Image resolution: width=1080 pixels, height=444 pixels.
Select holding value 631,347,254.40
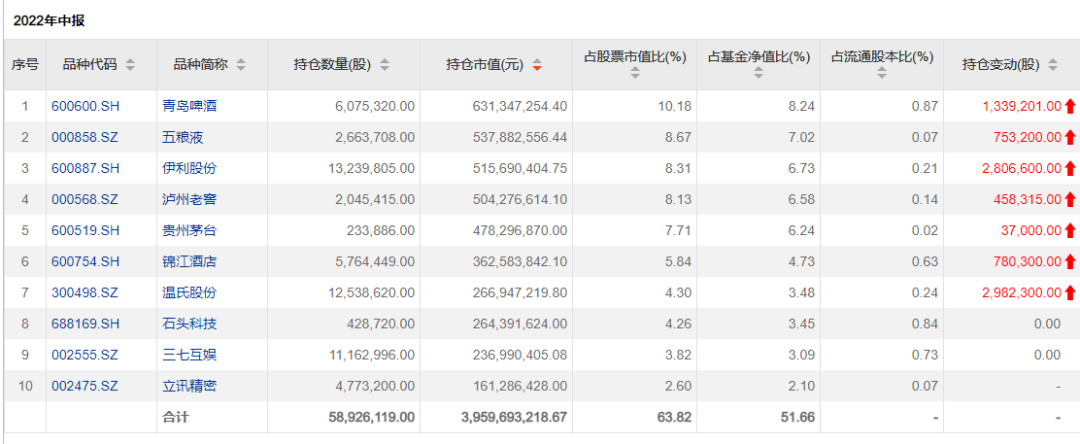[520, 106]
